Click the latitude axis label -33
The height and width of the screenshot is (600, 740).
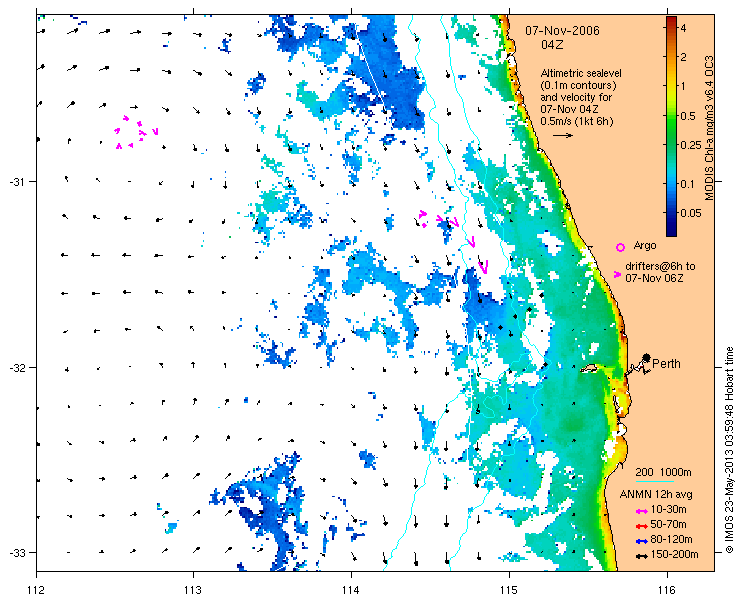(x=16, y=553)
